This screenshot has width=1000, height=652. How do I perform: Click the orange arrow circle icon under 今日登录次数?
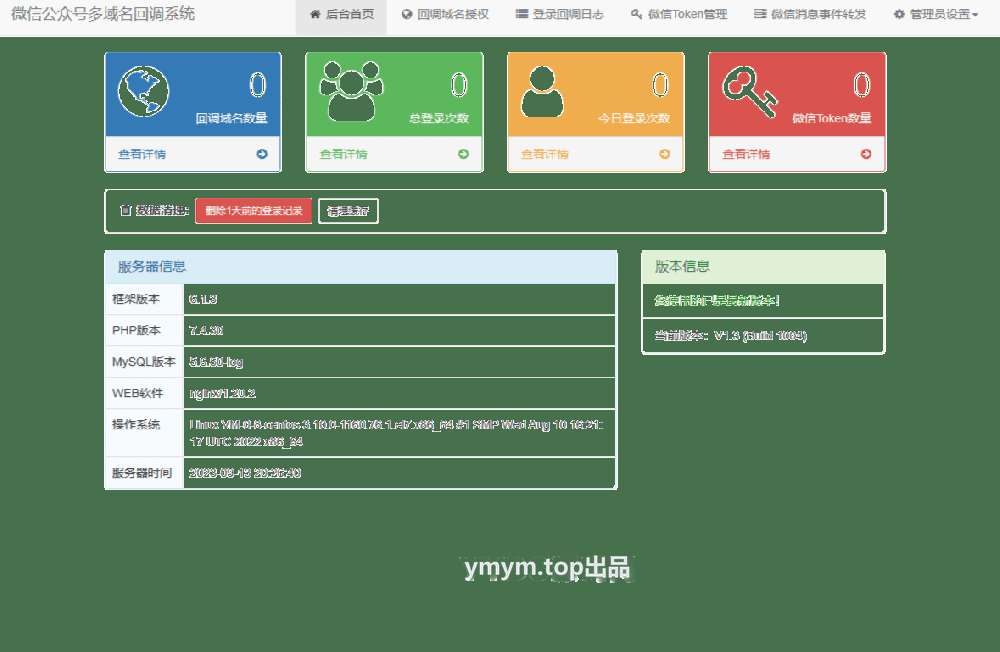(665, 154)
